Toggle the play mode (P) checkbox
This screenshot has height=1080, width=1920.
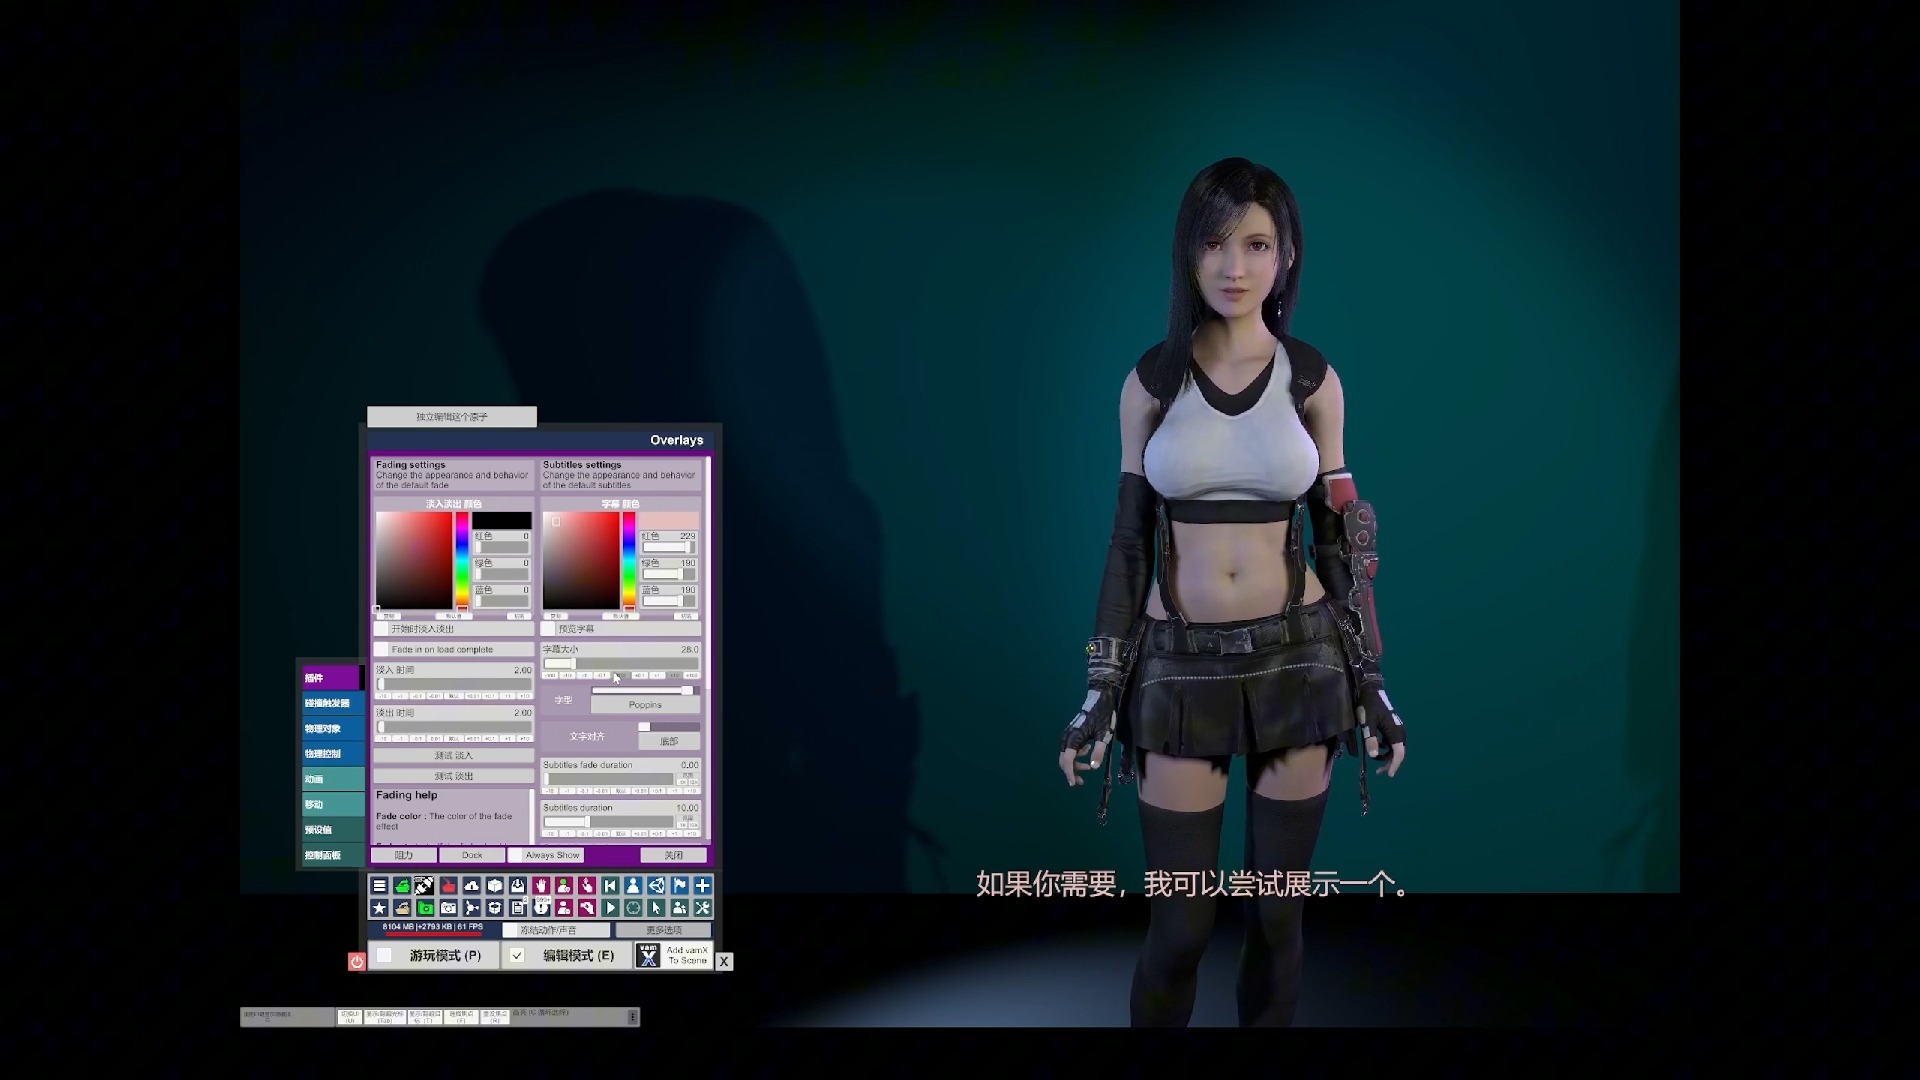tap(384, 956)
